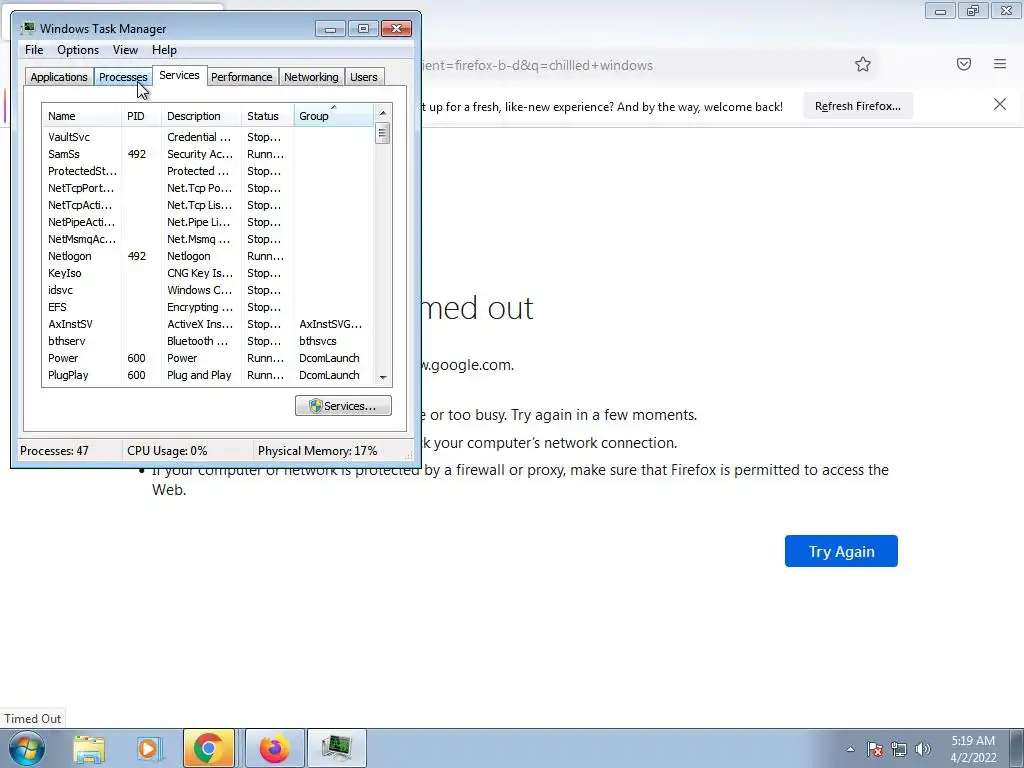Screen dimensions: 1024x768
Task: Select the NetPipeActi... service row
Action: [x=208, y=222]
